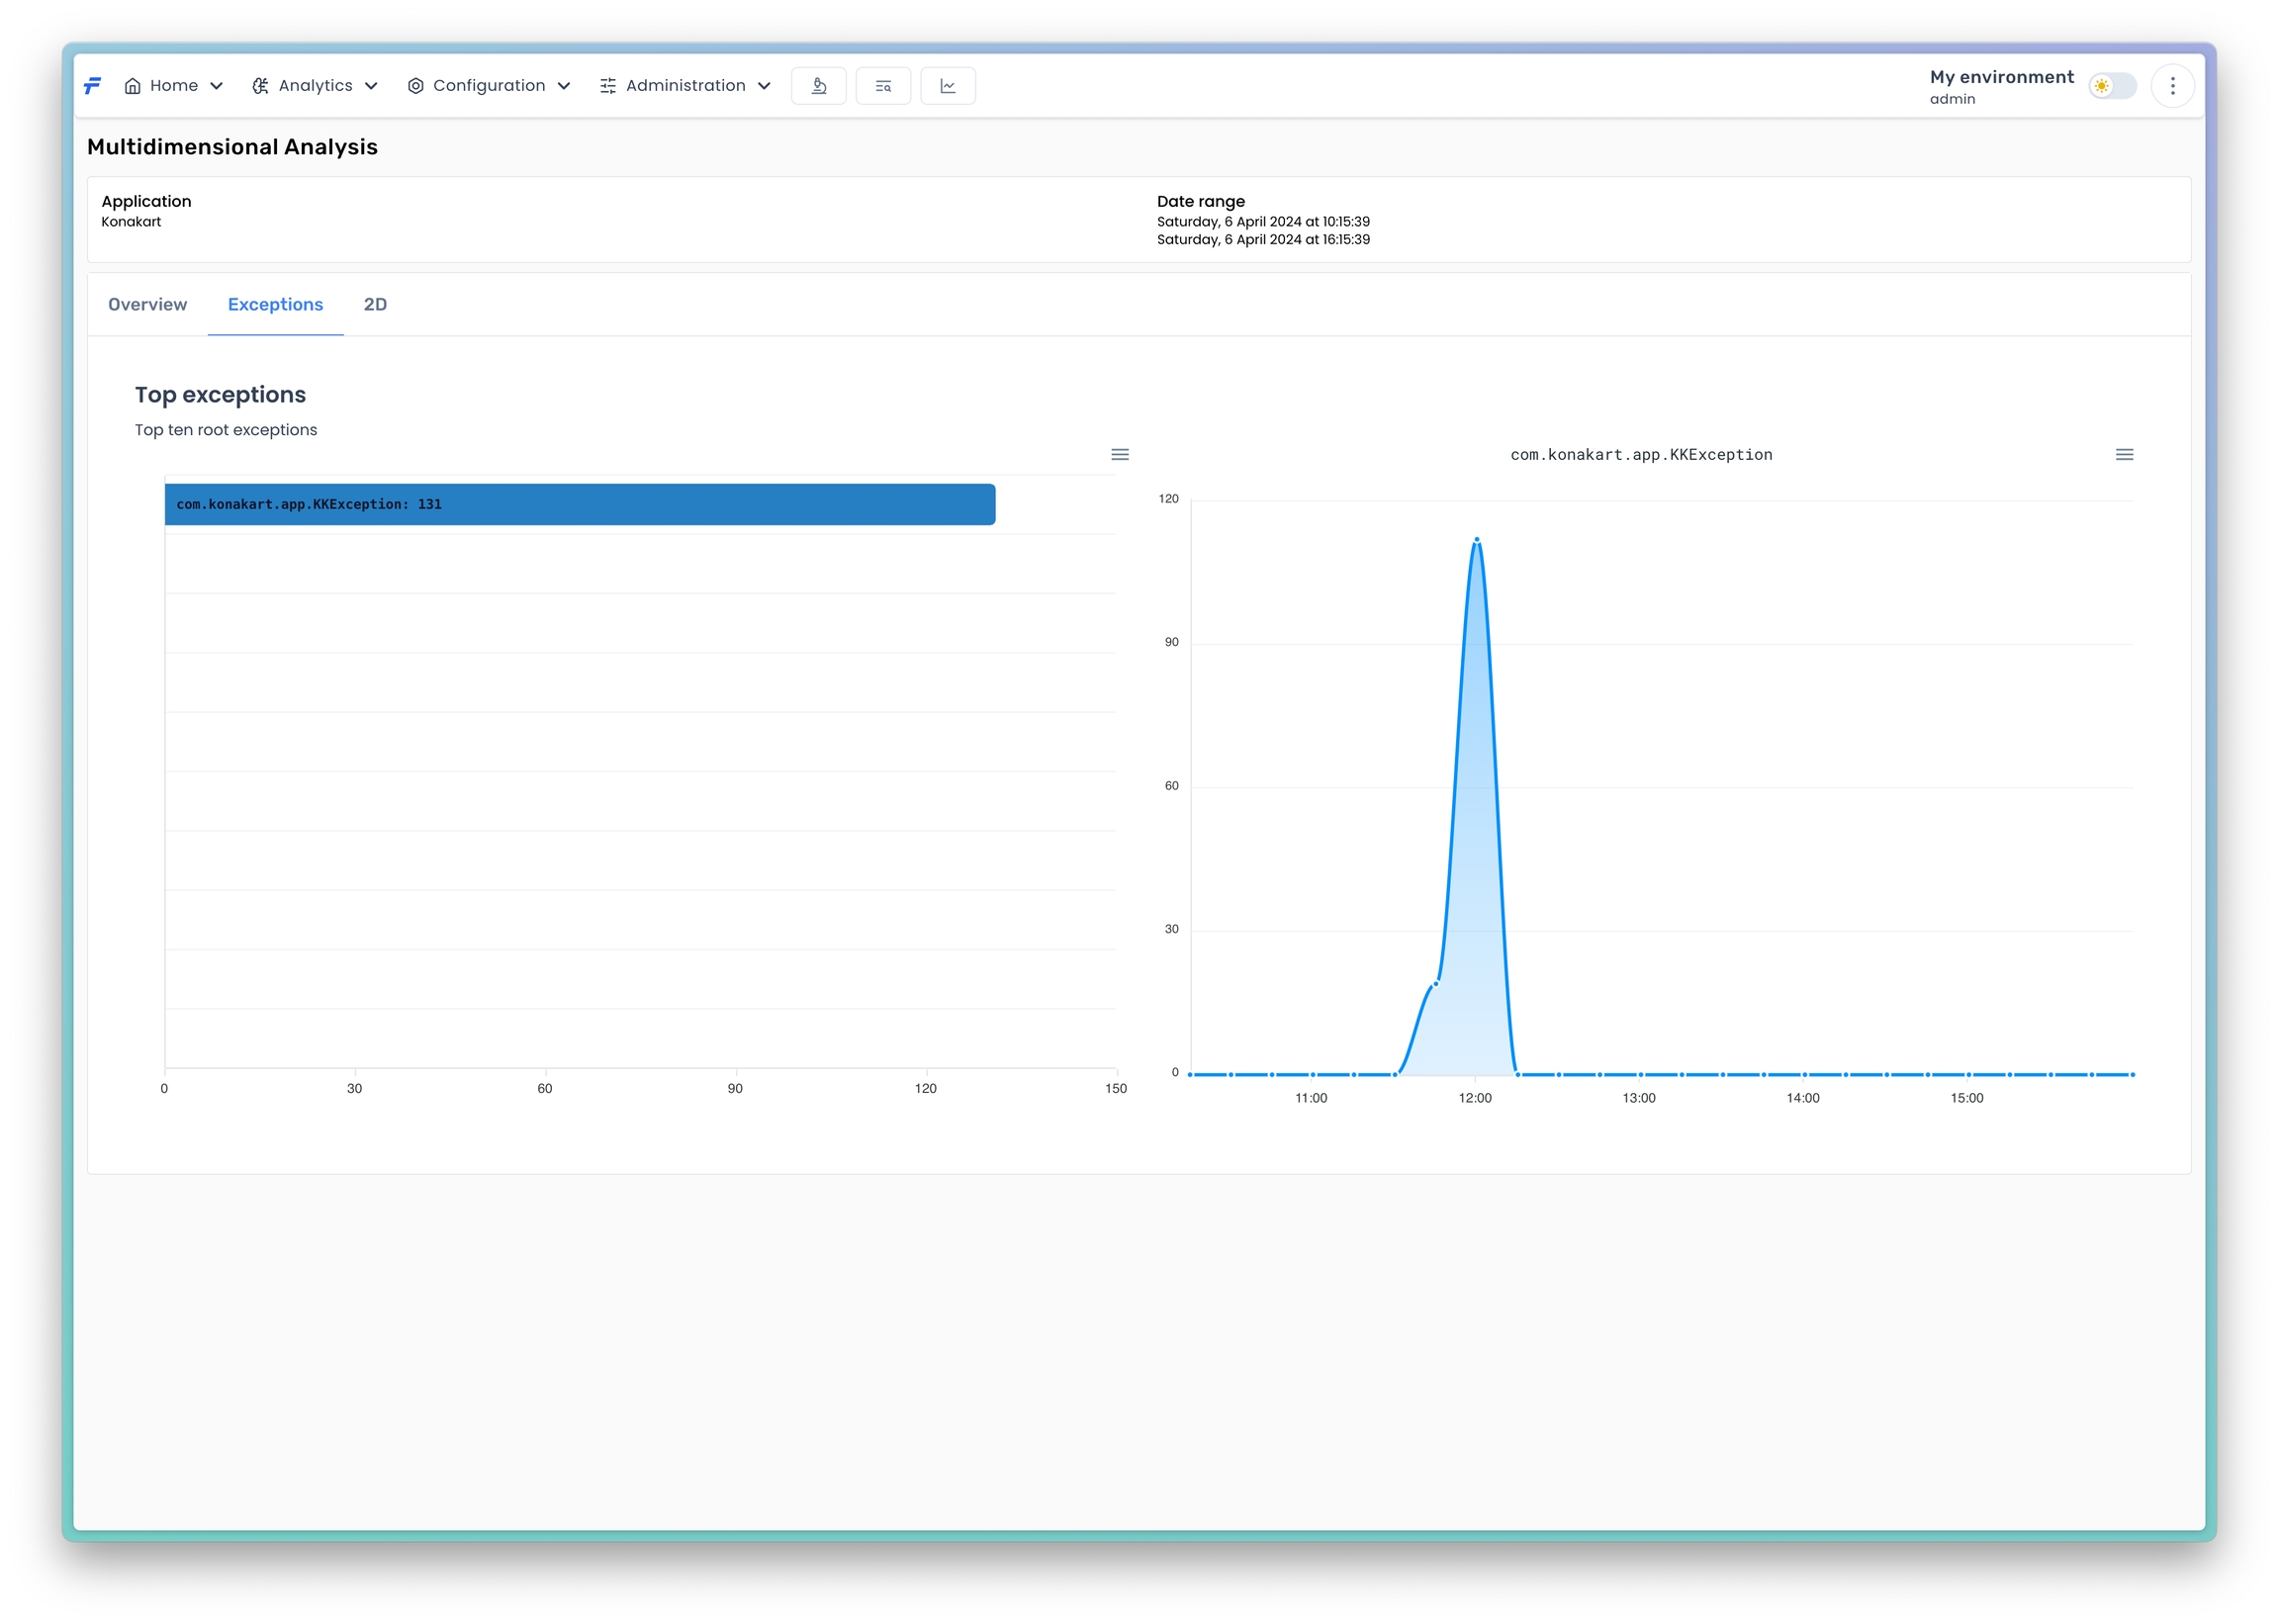This screenshot has width=2279, height=1624.
Task: Click the microscope analysis toolbar icon
Action: [818, 86]
